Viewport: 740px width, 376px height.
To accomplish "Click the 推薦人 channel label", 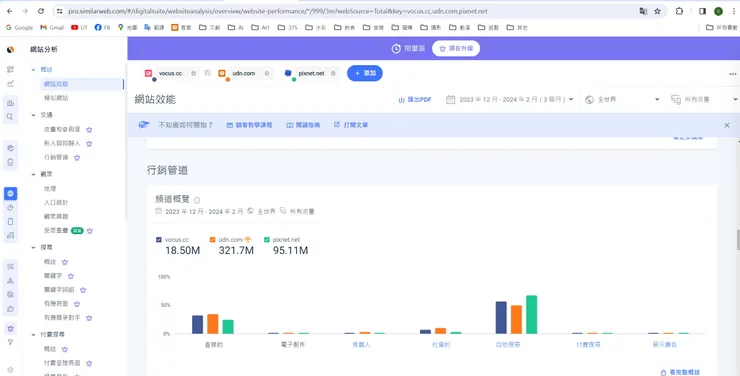I will point(361,345).
